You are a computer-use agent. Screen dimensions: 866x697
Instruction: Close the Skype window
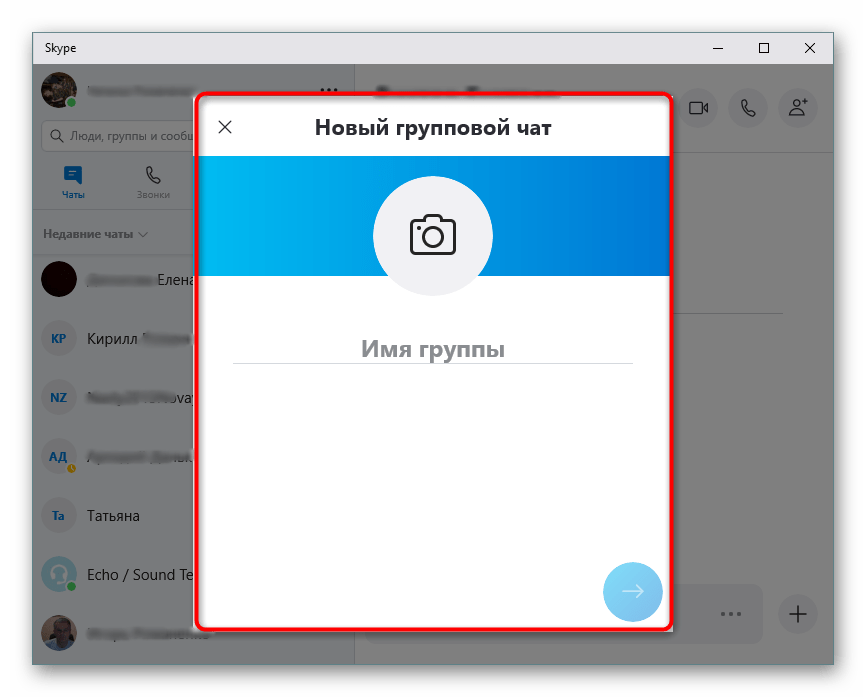pyautogui.click(x=810, y=48)
